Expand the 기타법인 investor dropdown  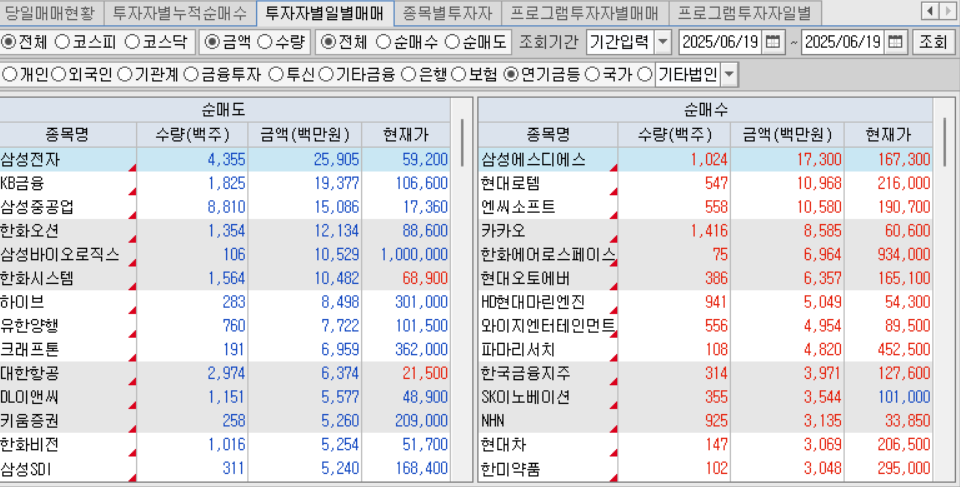729,75
